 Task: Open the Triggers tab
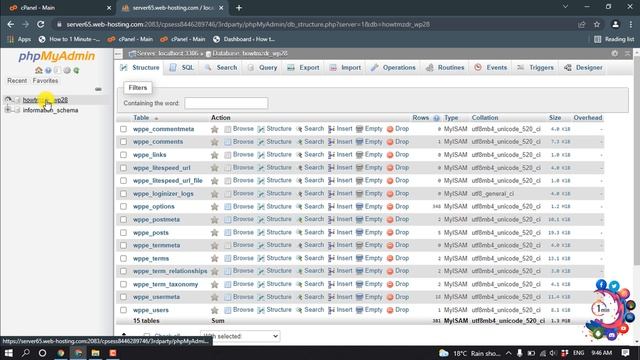point(535,68)
